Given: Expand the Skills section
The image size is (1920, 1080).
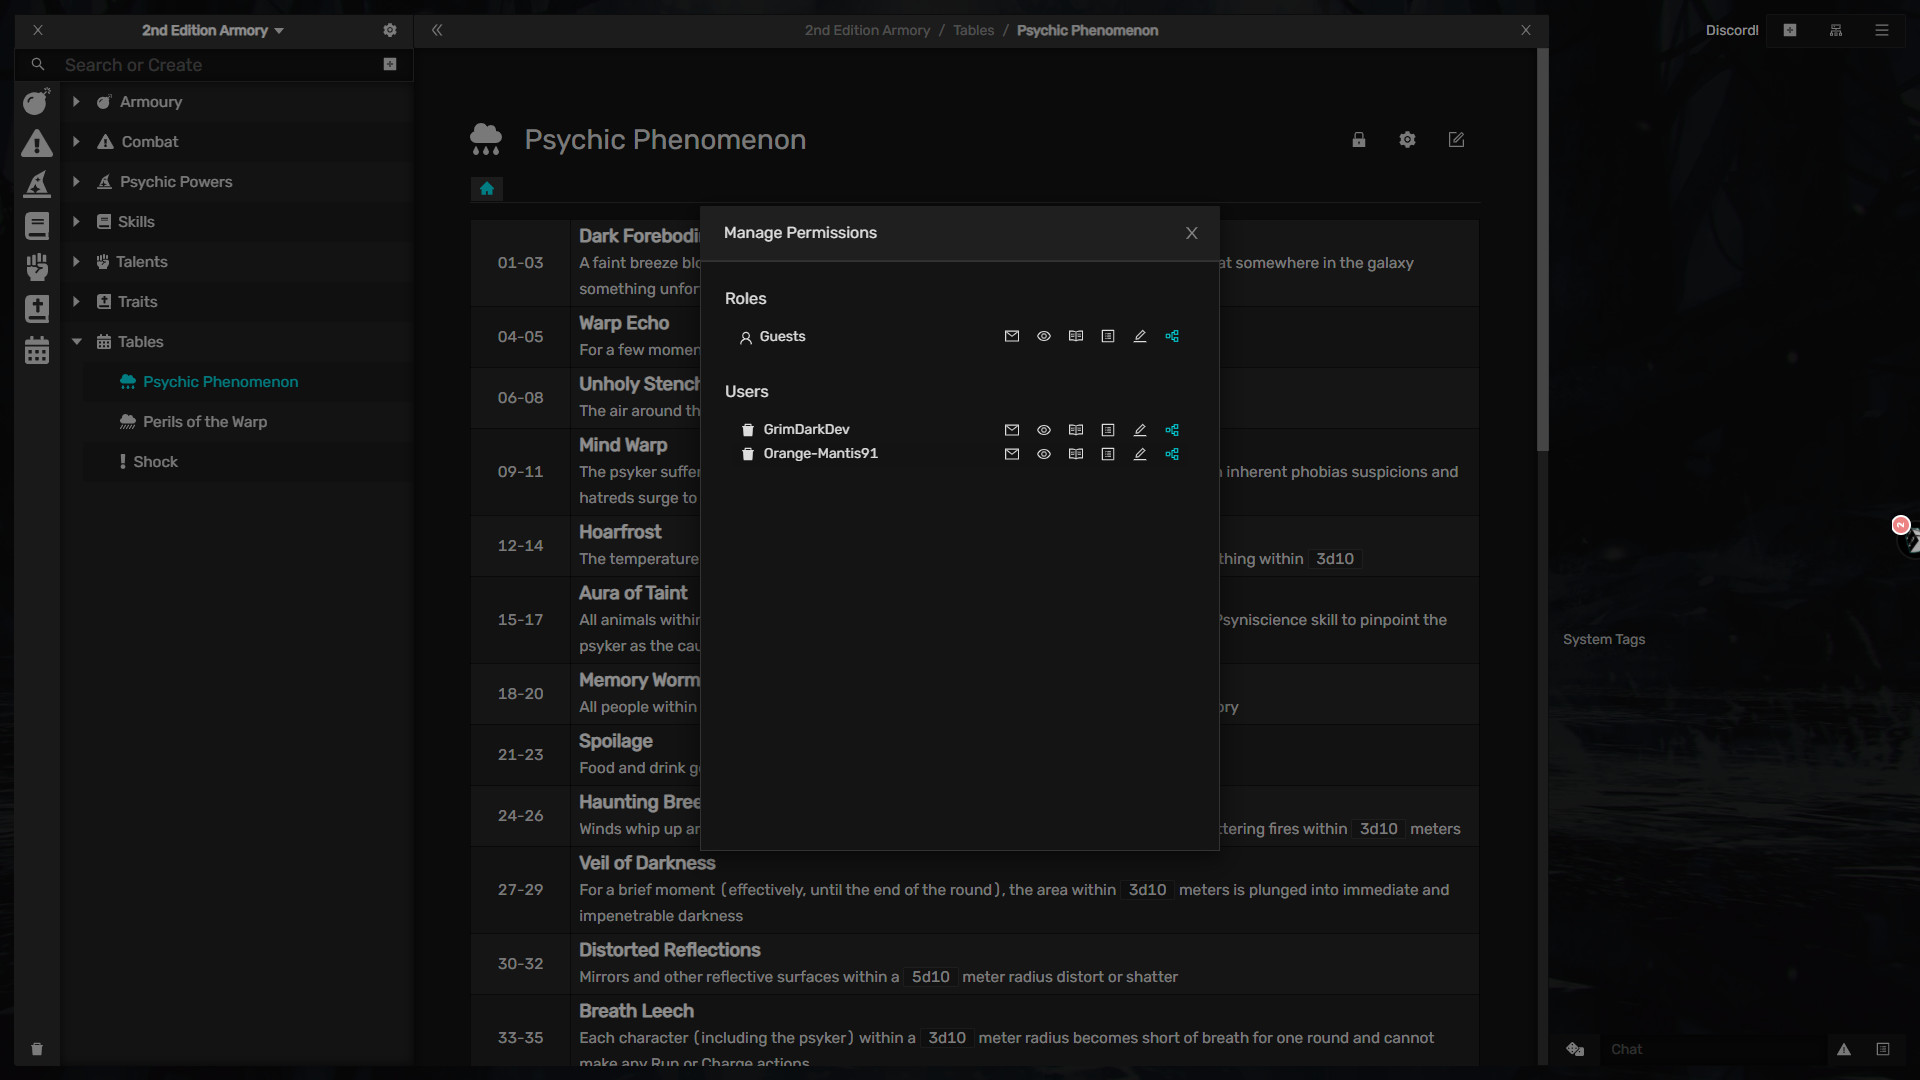Looking at the screenshot, I should (75, 221).
